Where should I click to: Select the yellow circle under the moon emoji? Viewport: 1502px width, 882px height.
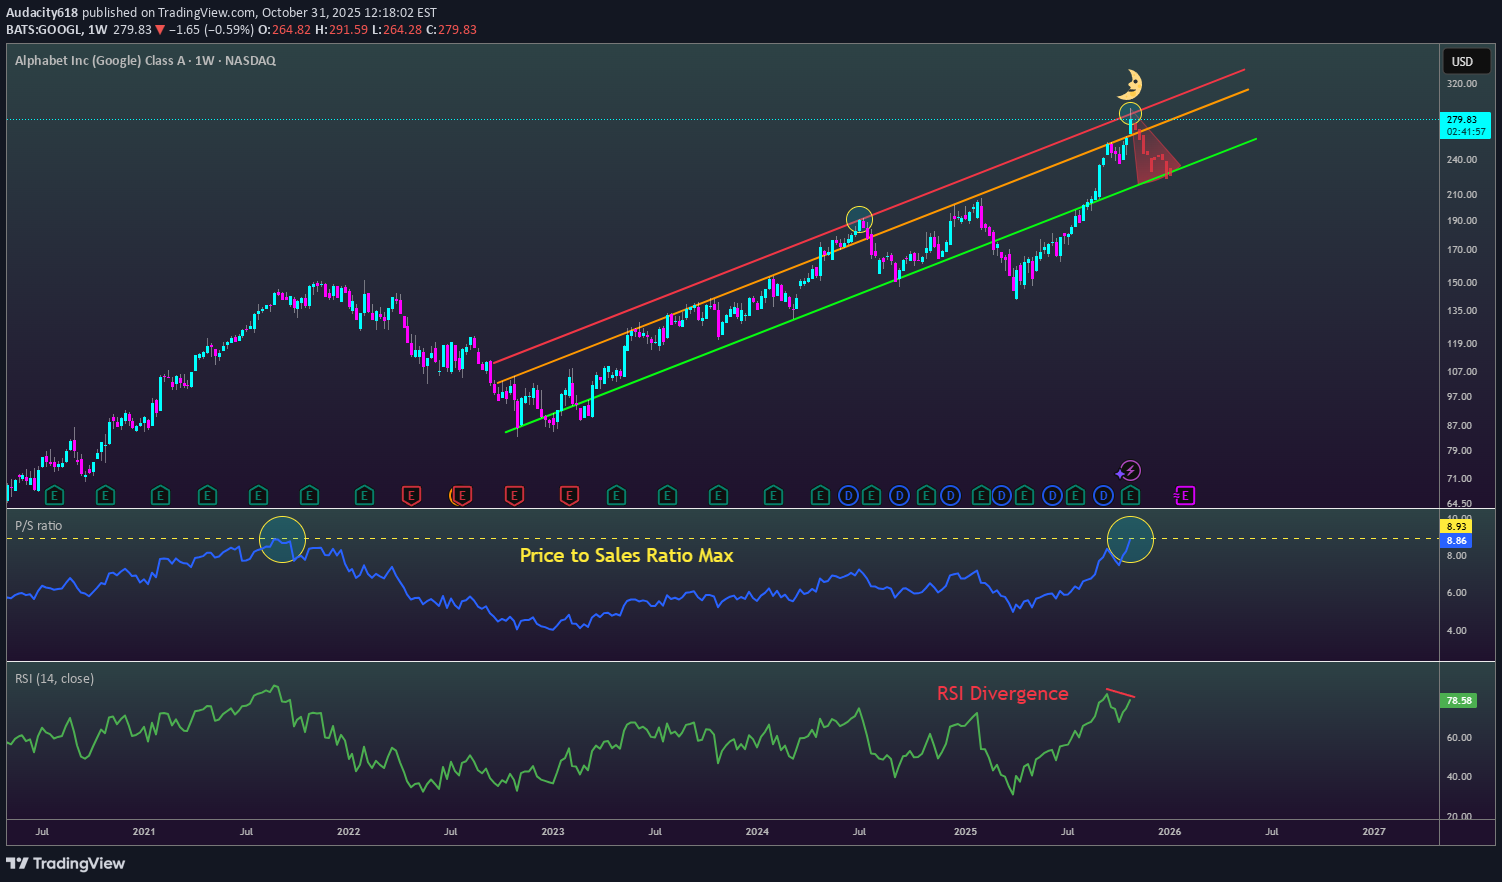[1130, 113]
